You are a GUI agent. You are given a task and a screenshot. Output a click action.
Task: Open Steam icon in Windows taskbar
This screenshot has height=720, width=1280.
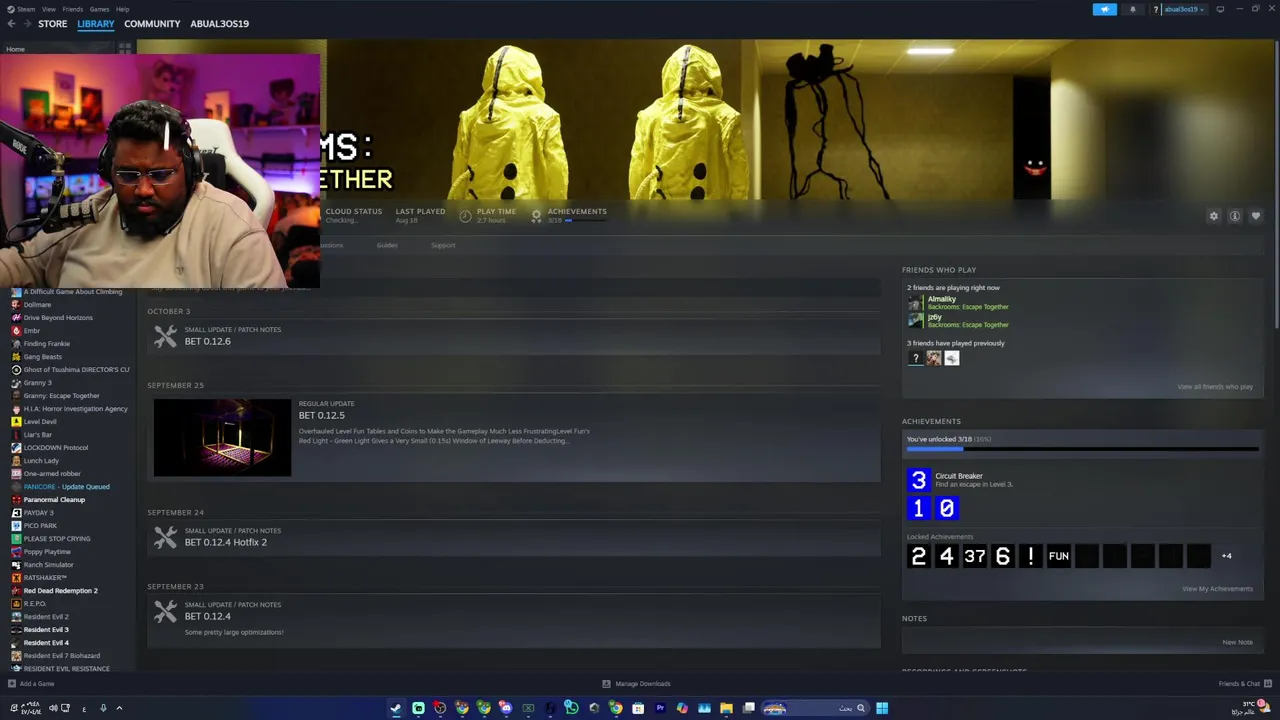(396, 708)
